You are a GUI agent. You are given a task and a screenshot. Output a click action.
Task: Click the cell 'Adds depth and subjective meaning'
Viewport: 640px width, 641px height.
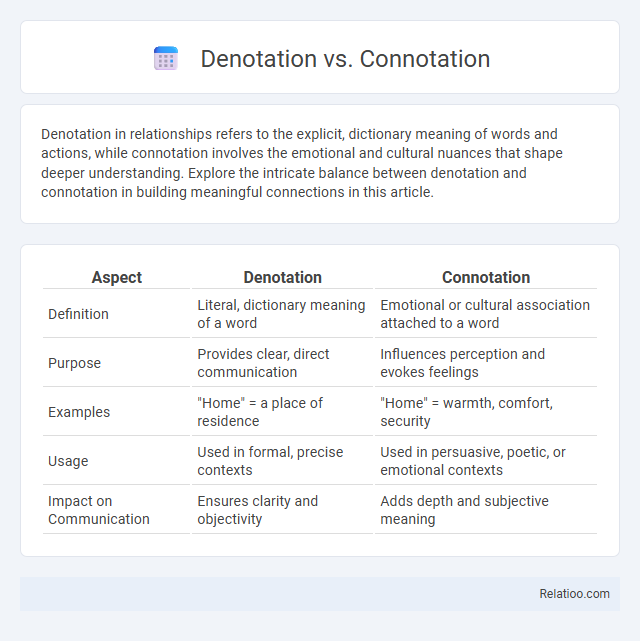tap(486, 510)
